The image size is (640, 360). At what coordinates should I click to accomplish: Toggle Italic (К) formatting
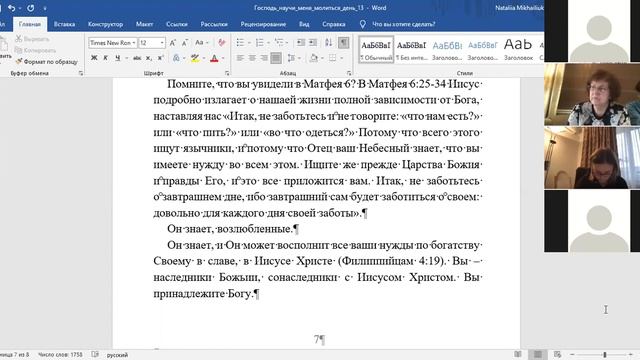tap(106, 58)
